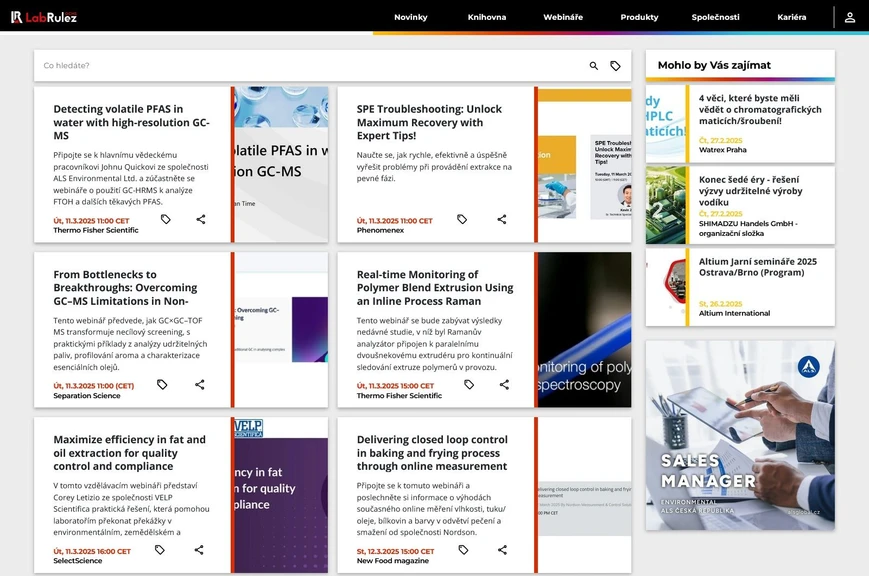The width and height of the screenshot is (869, 576).
Task: Share the Real-time Monitoring Raman webinar
Action: 504,384
